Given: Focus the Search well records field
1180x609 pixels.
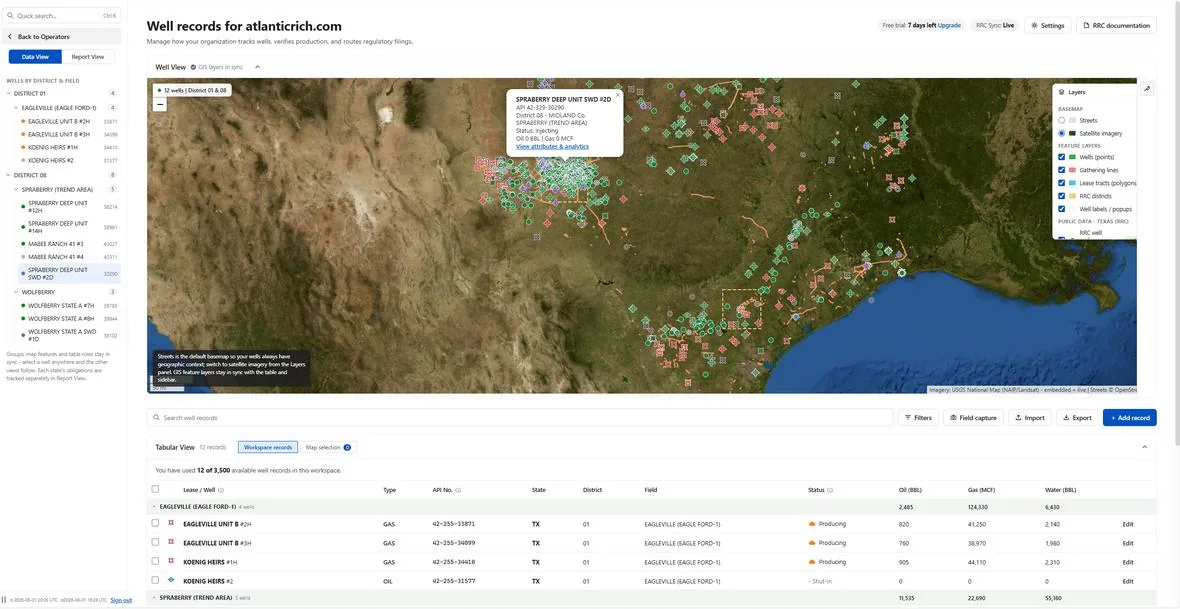Looking at the screenshot, I should 520,418.
